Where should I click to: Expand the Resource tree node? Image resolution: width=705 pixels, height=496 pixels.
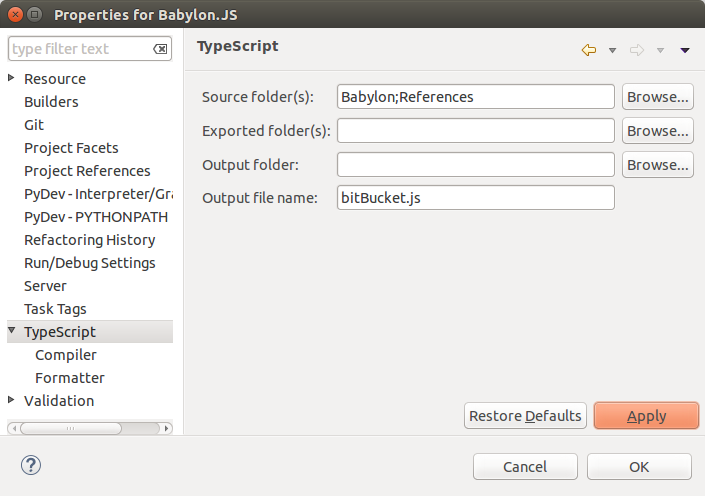pos(11,78)
